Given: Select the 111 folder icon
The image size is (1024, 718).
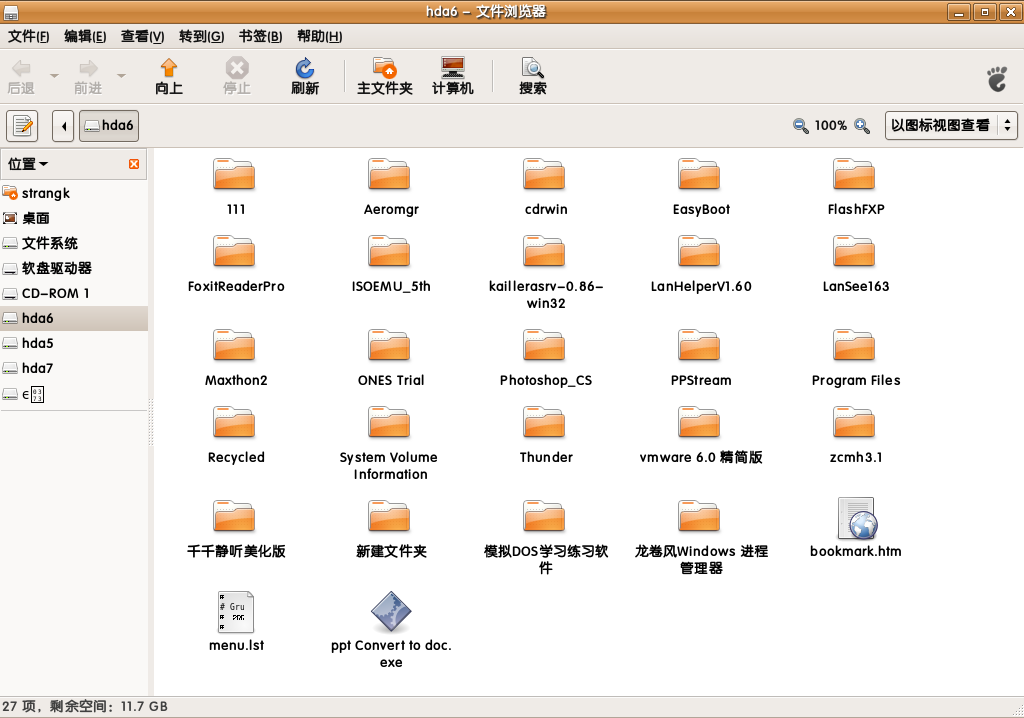Looking at the screenshot, I should (x=234, y=174).
